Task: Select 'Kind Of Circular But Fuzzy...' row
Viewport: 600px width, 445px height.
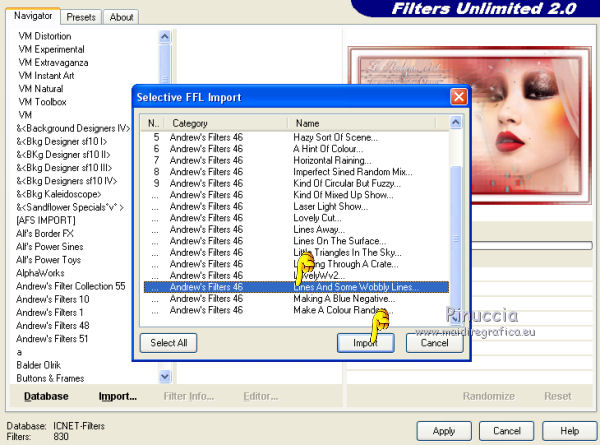Action: point(296,183)
